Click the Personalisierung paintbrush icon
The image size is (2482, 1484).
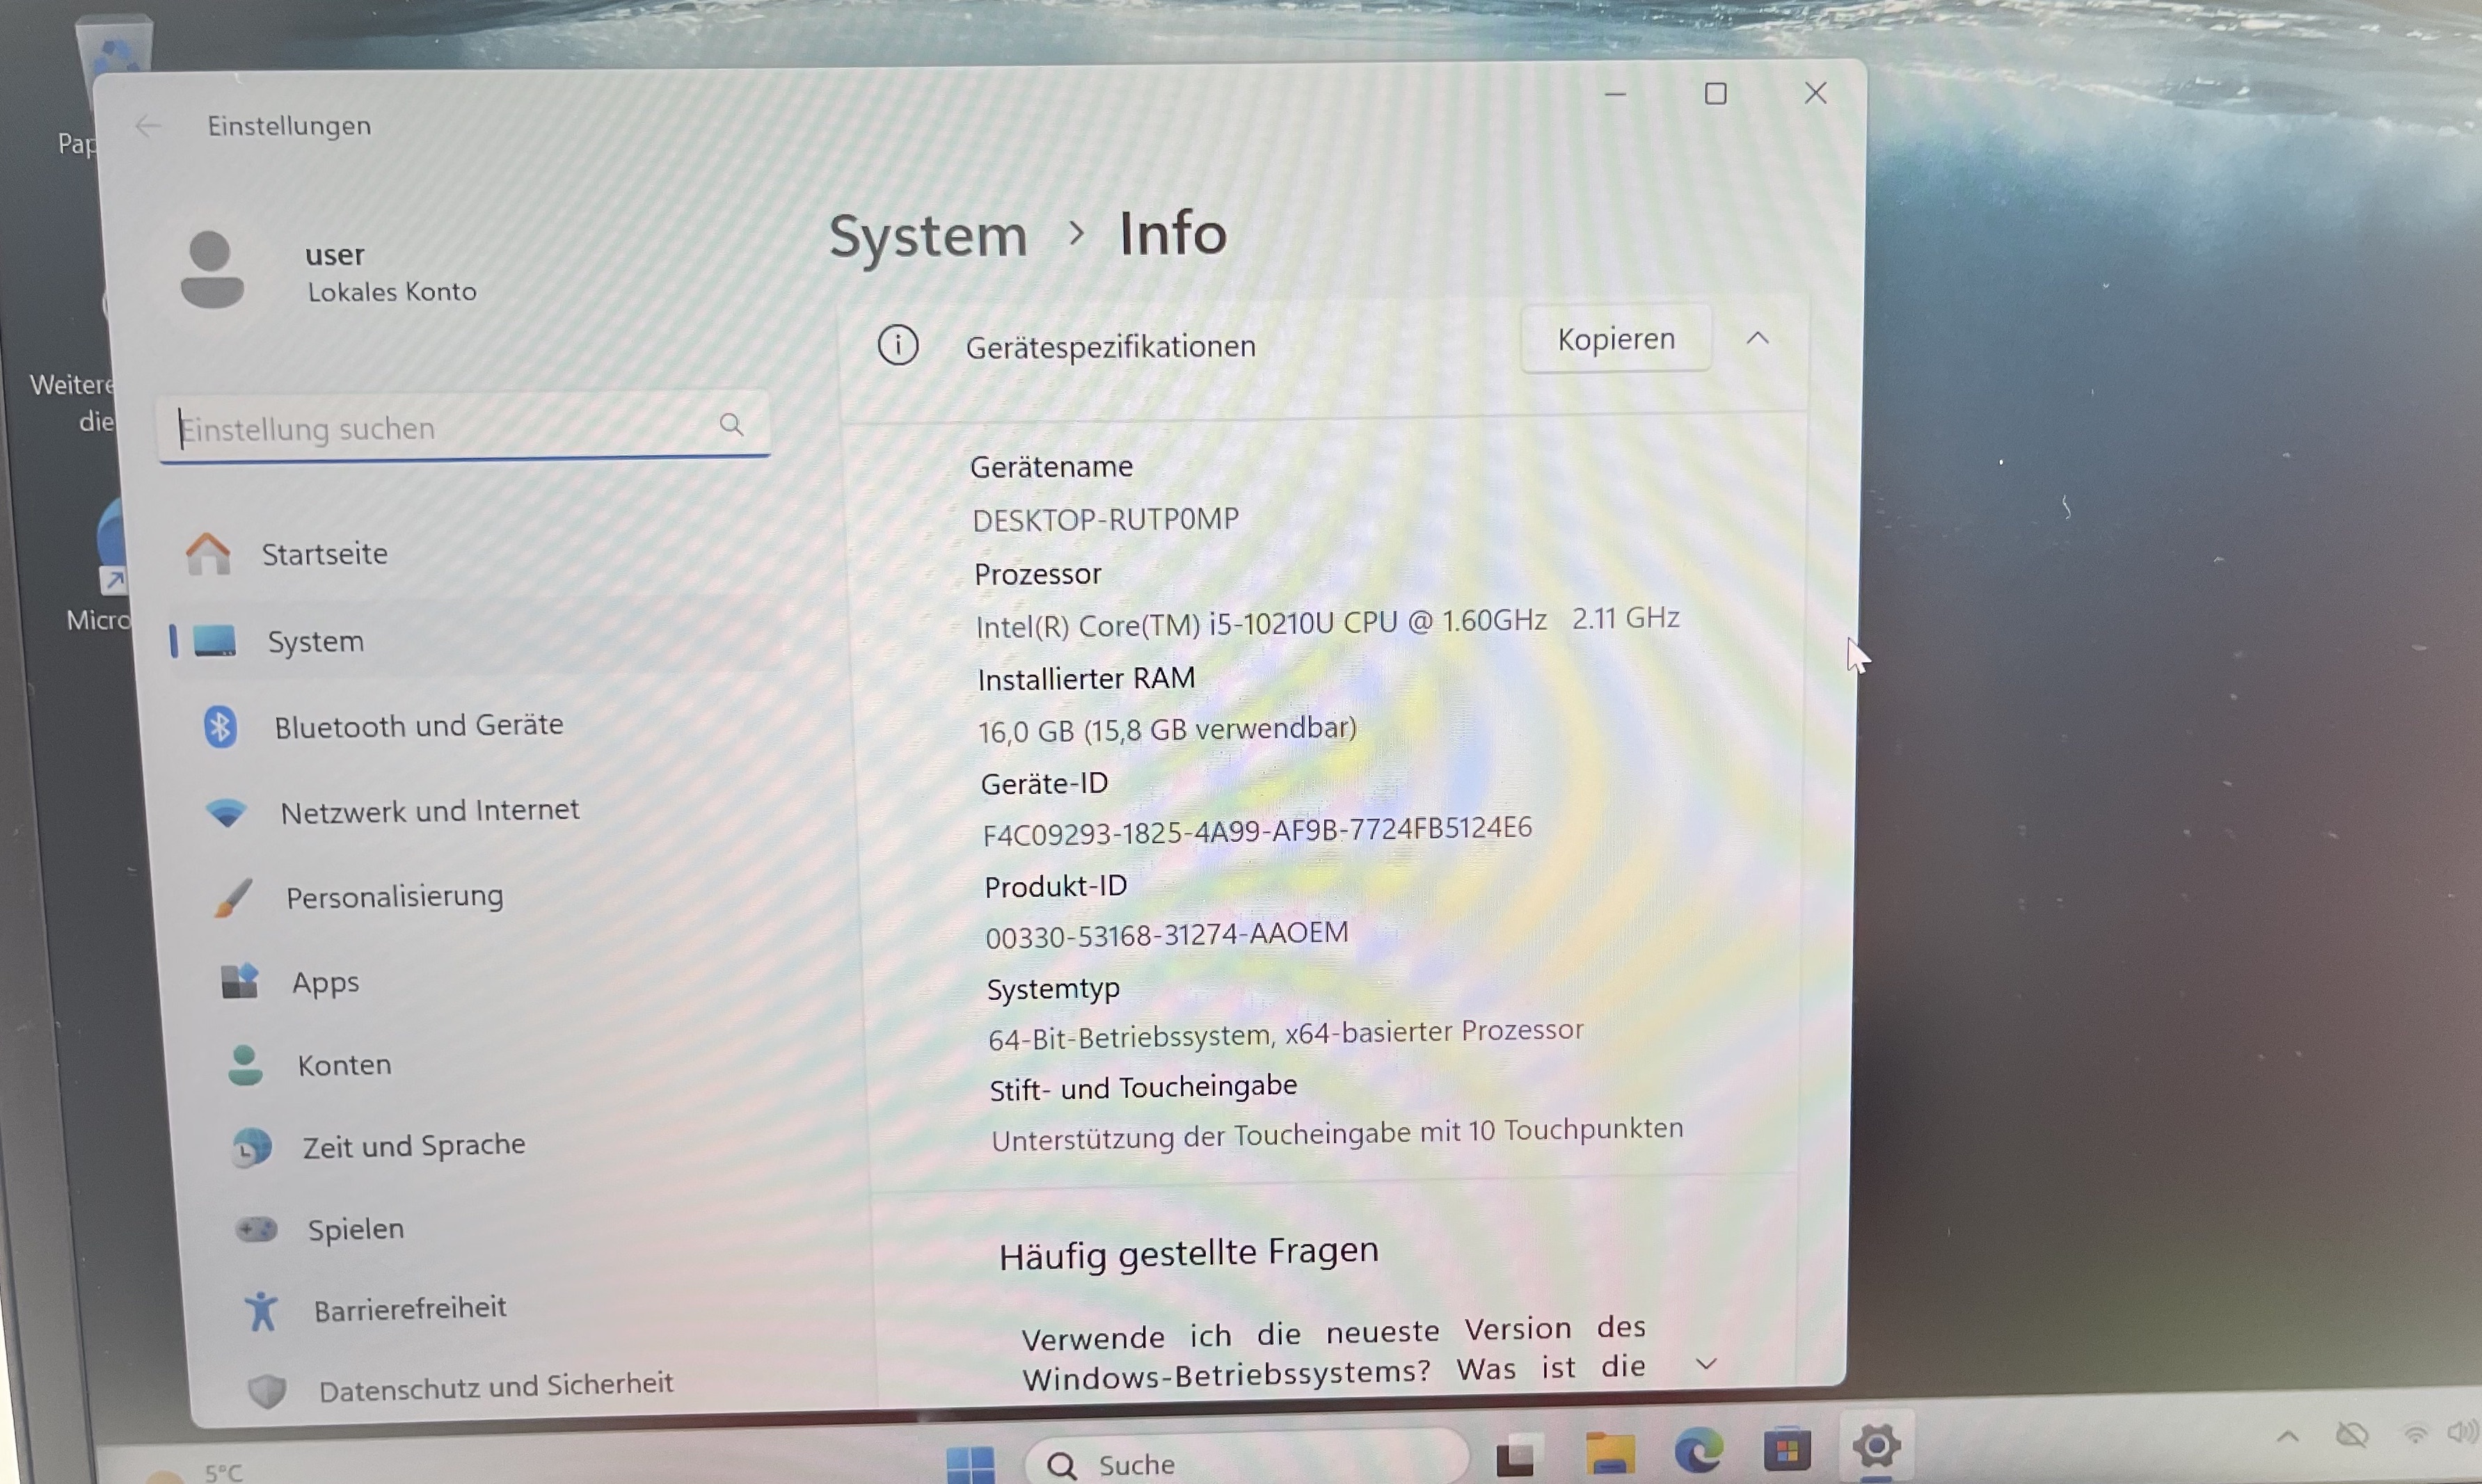pos(234,897)
